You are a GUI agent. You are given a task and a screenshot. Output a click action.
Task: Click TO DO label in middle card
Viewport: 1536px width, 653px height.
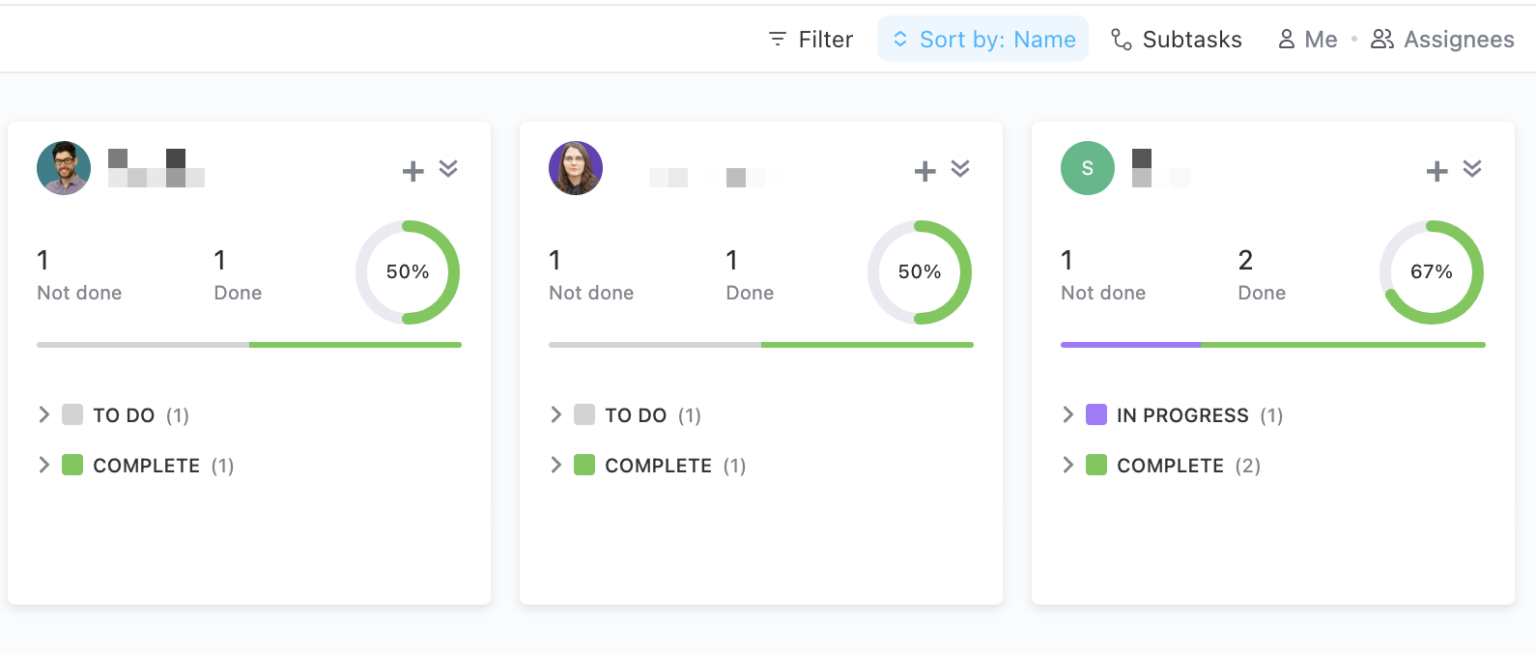click(635, 415)
